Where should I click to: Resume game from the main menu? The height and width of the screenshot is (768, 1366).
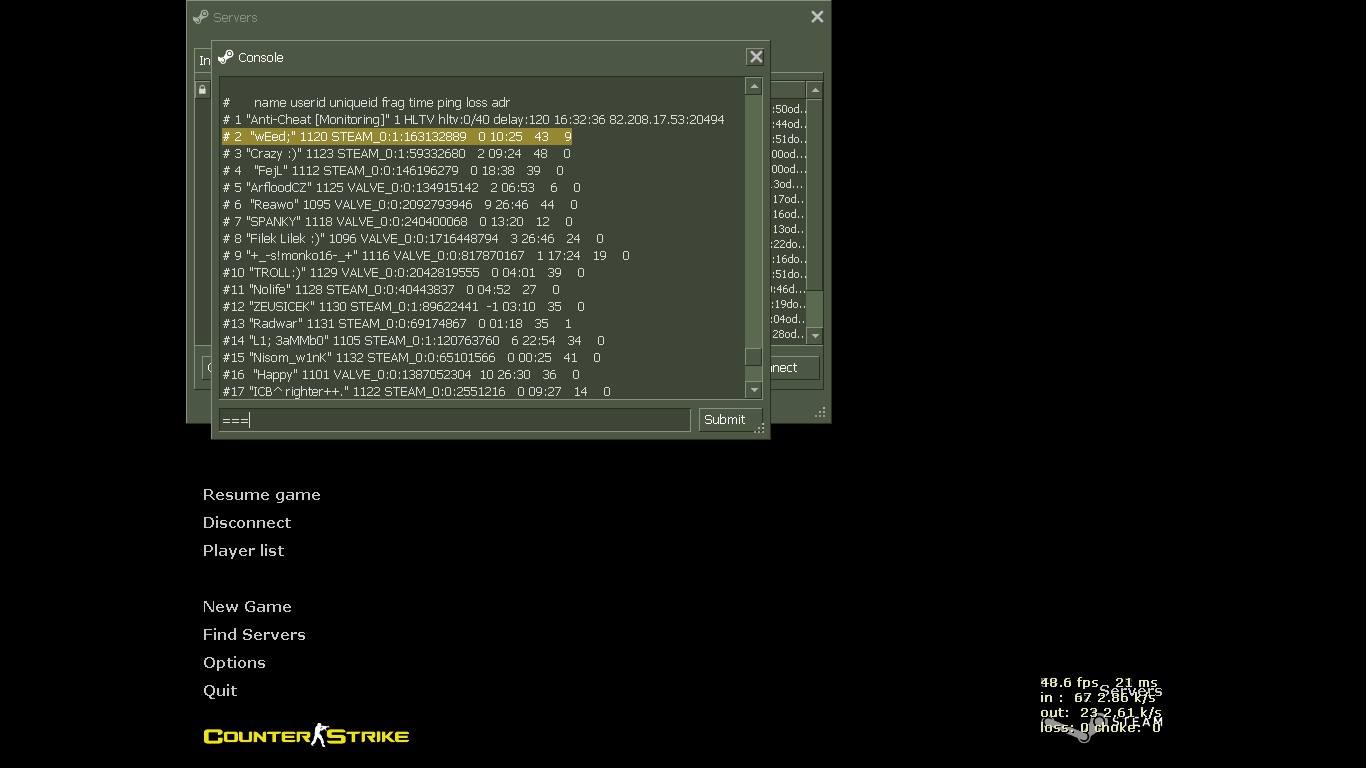pos(262,495)
